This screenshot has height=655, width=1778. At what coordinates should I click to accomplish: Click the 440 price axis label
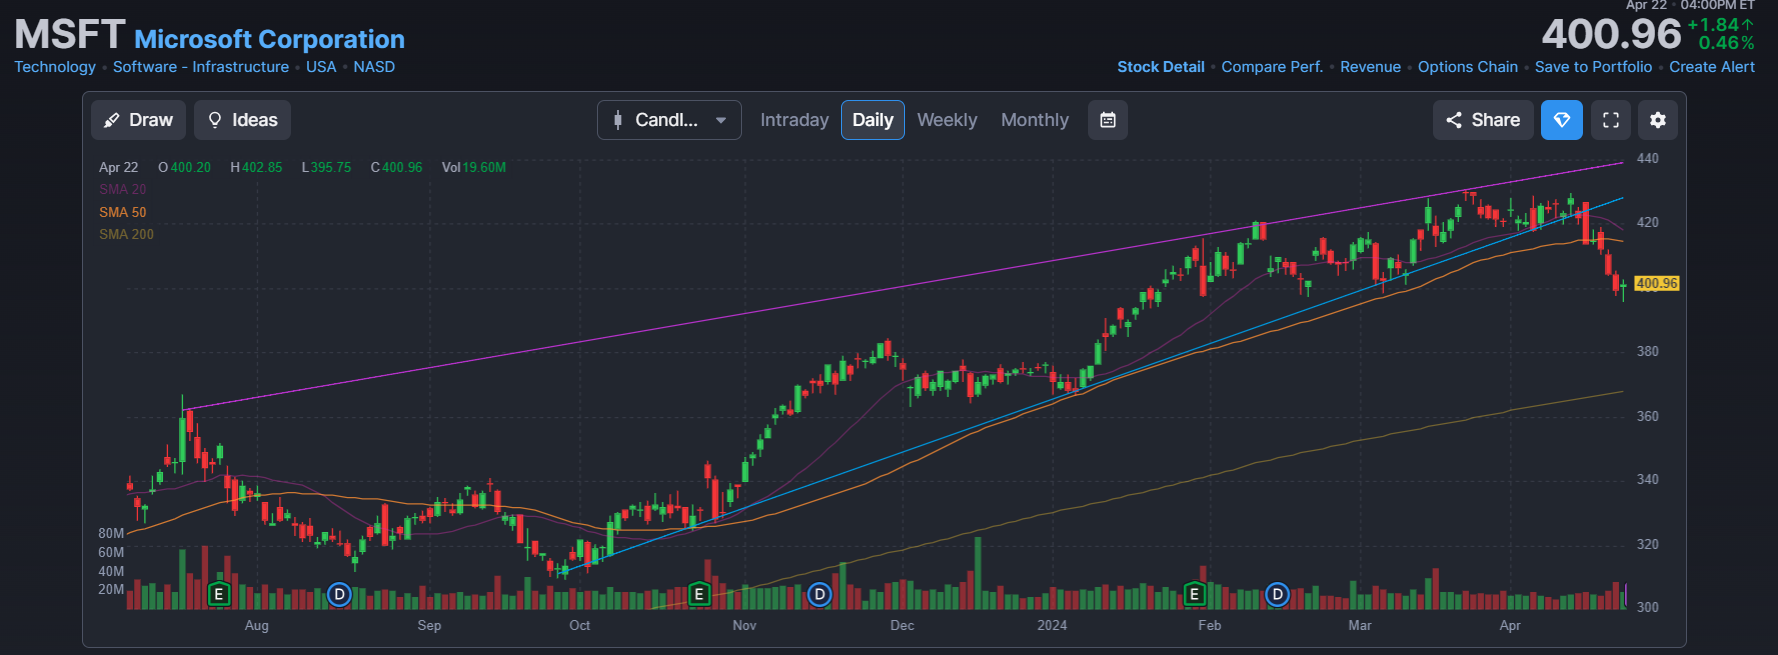[1647, 158]
